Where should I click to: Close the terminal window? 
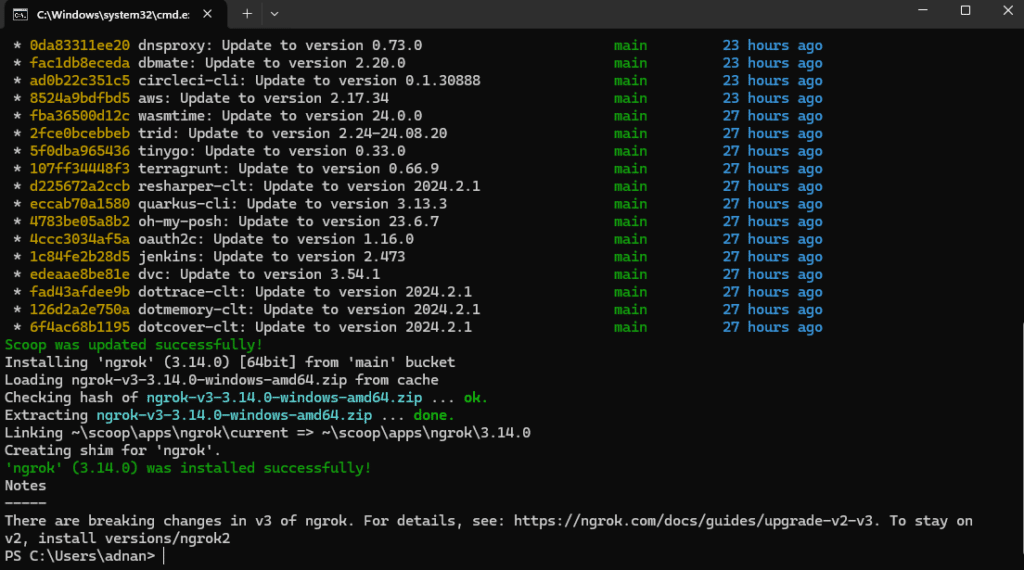[x=1008, y=10]
